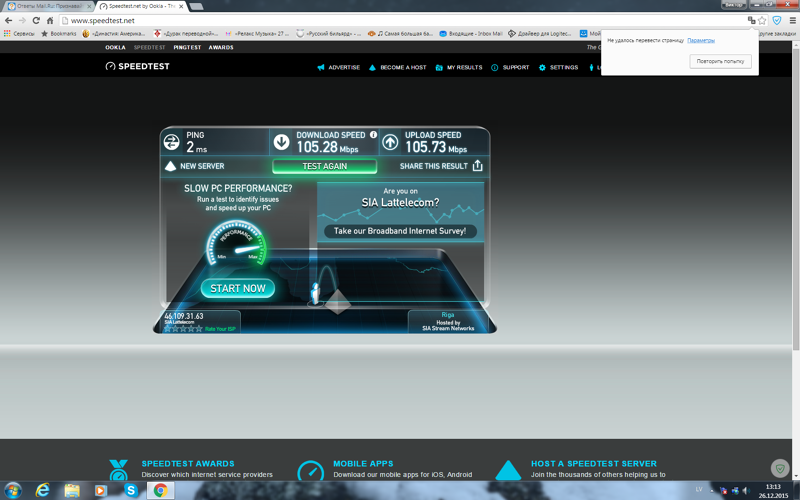The image size is (800, 500).
Task: Open SPEEDTEST AWARDS link
Action: pos(188,463)
